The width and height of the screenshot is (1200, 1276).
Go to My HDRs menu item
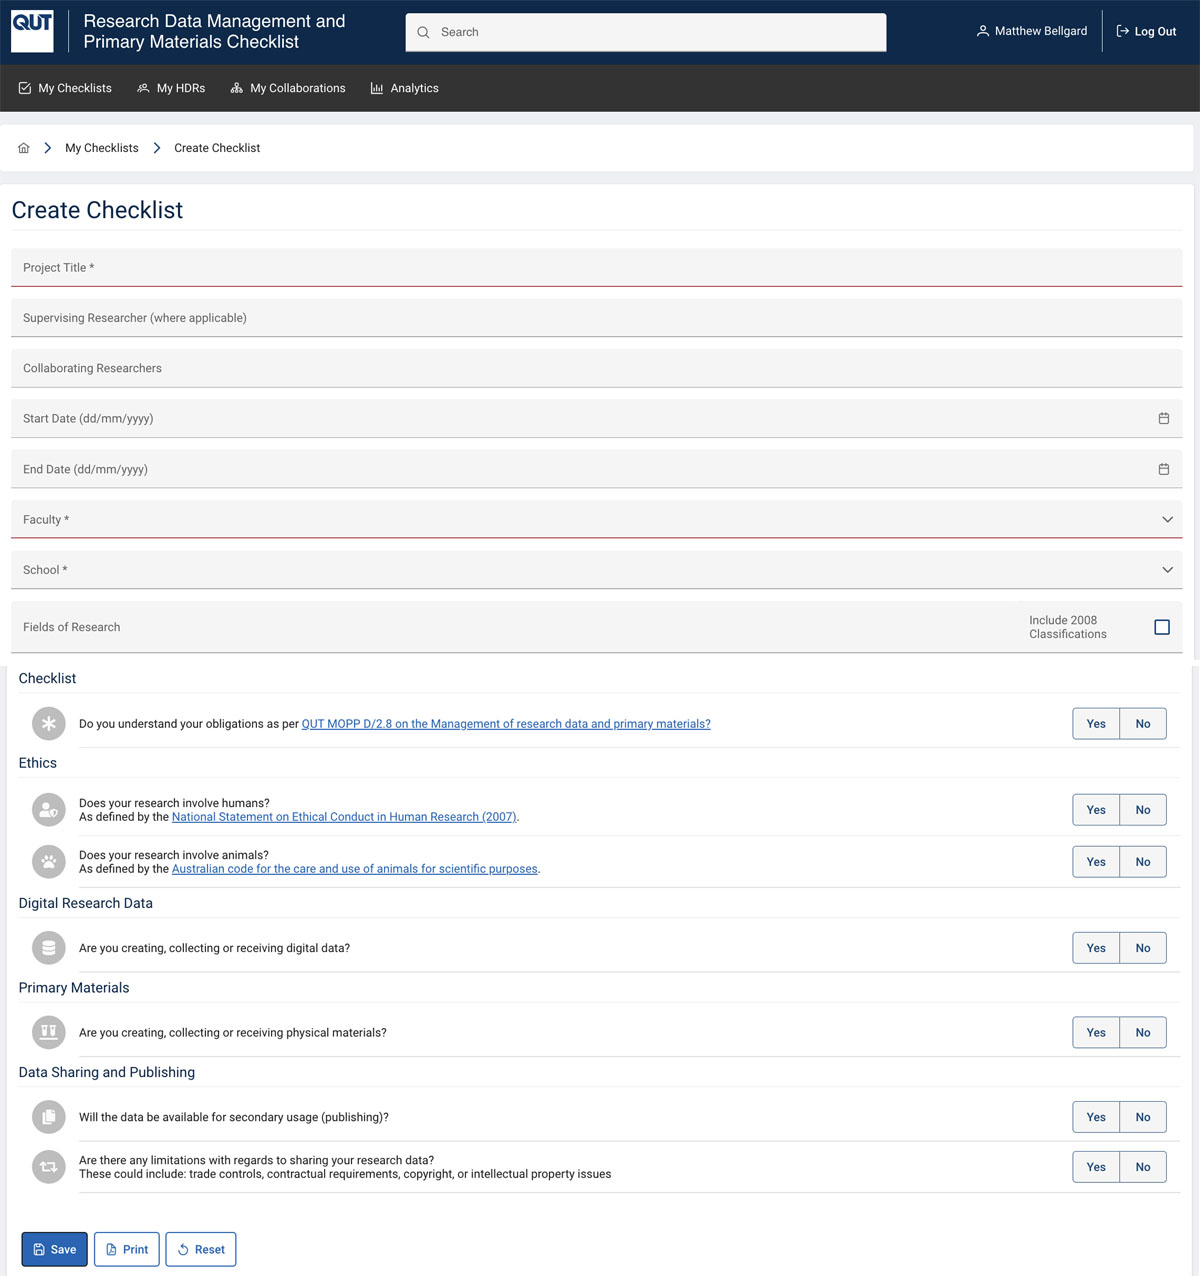[171, 88]
